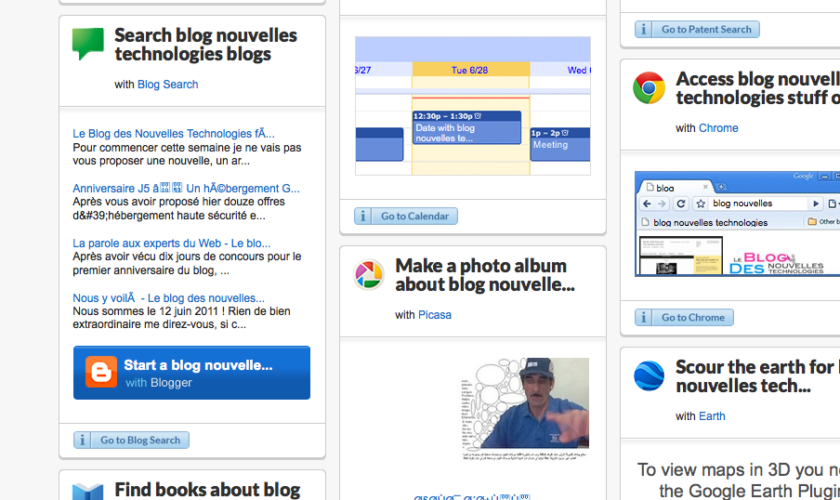Image resolution: width=840 pixels, height=500 pixels.
Task: Follow the Chrome link under Access heading
Action: coord(718,128)
